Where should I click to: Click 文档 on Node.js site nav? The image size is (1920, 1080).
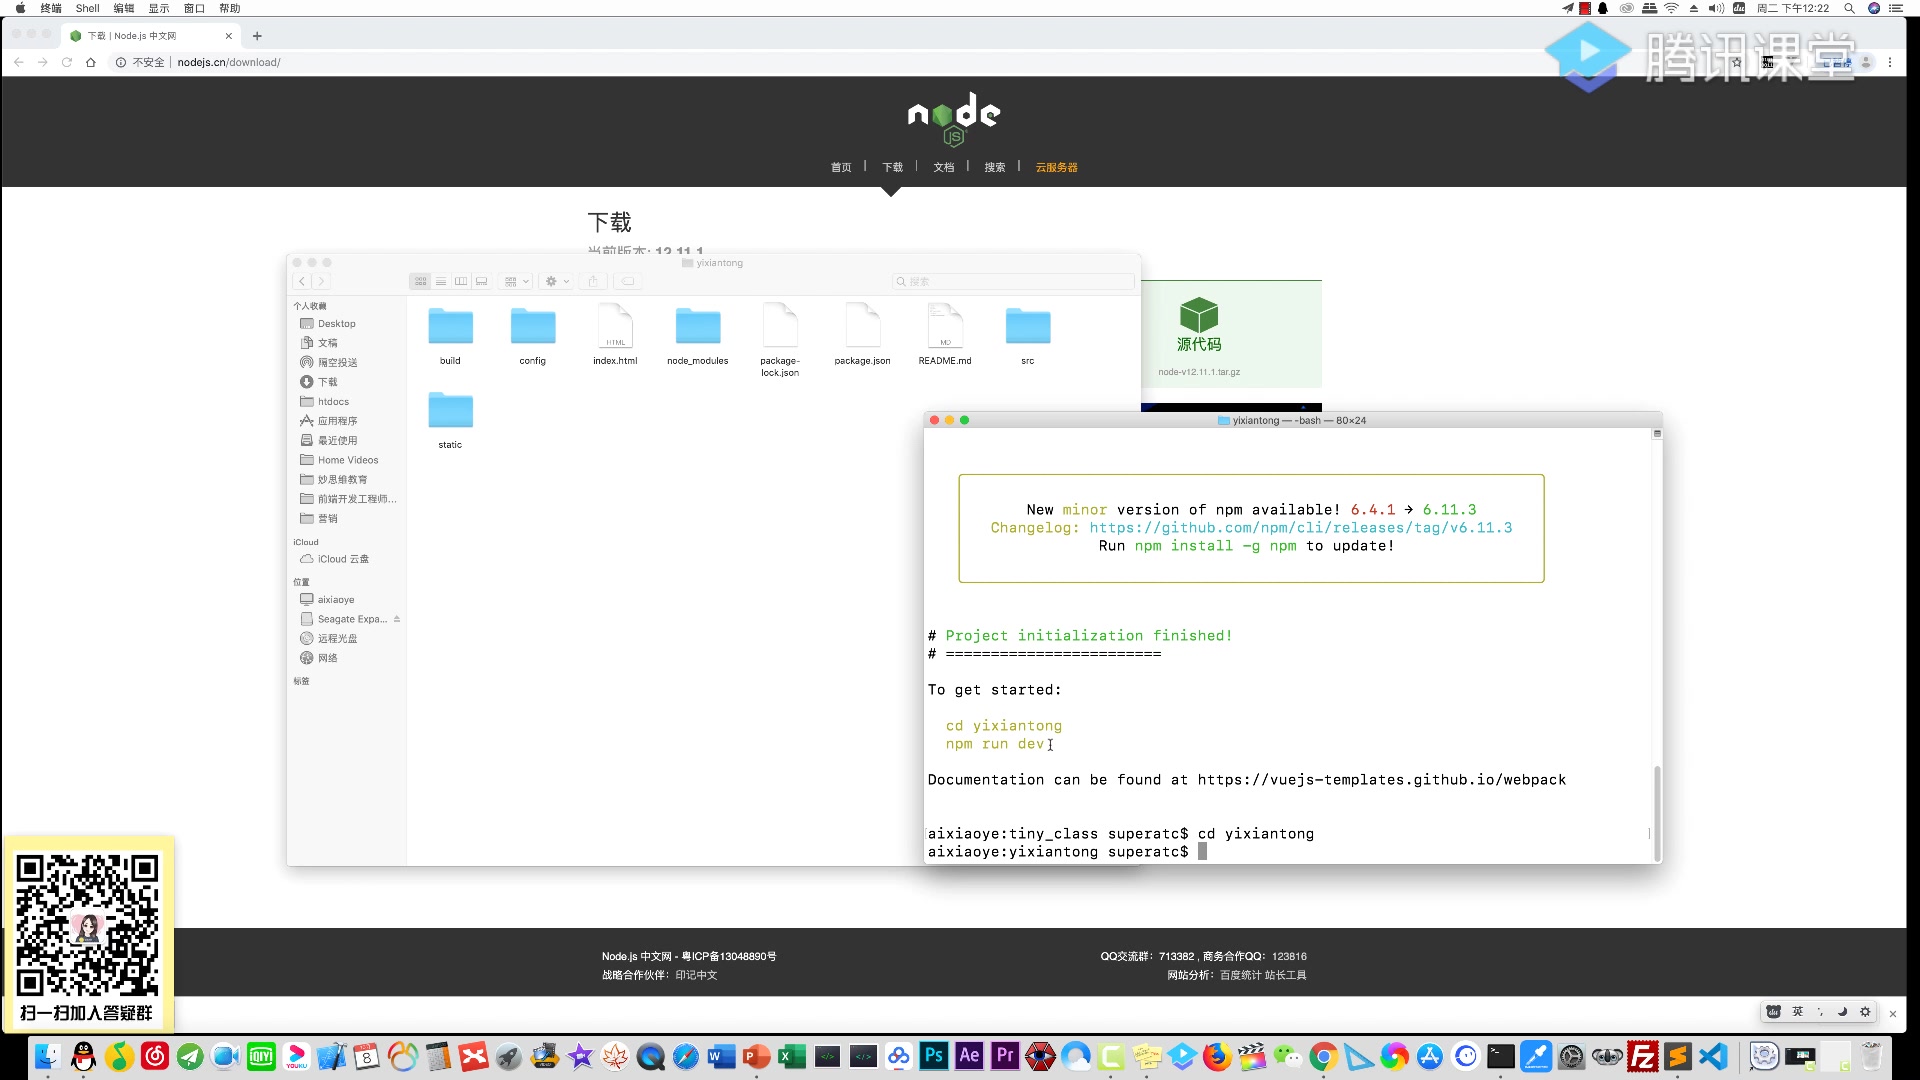tap(944, 167)
